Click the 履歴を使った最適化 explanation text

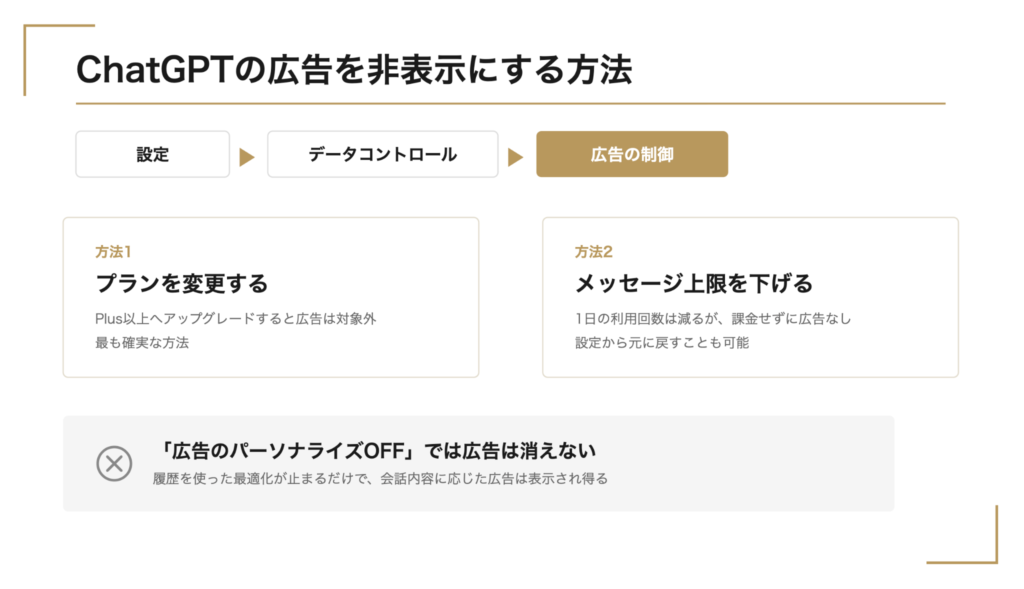[x=380, y=479]
